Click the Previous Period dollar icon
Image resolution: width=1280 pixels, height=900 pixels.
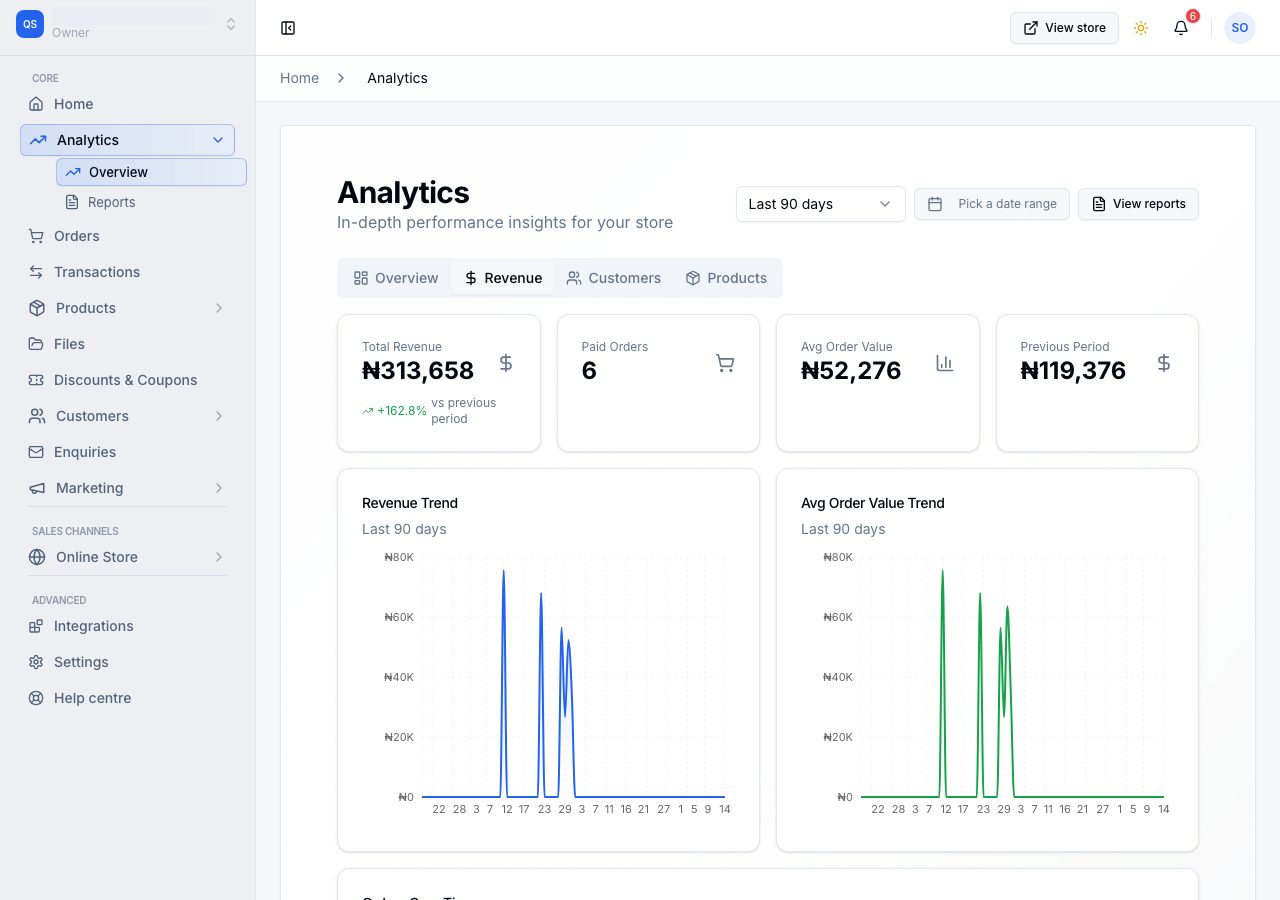pos(1164,363)
